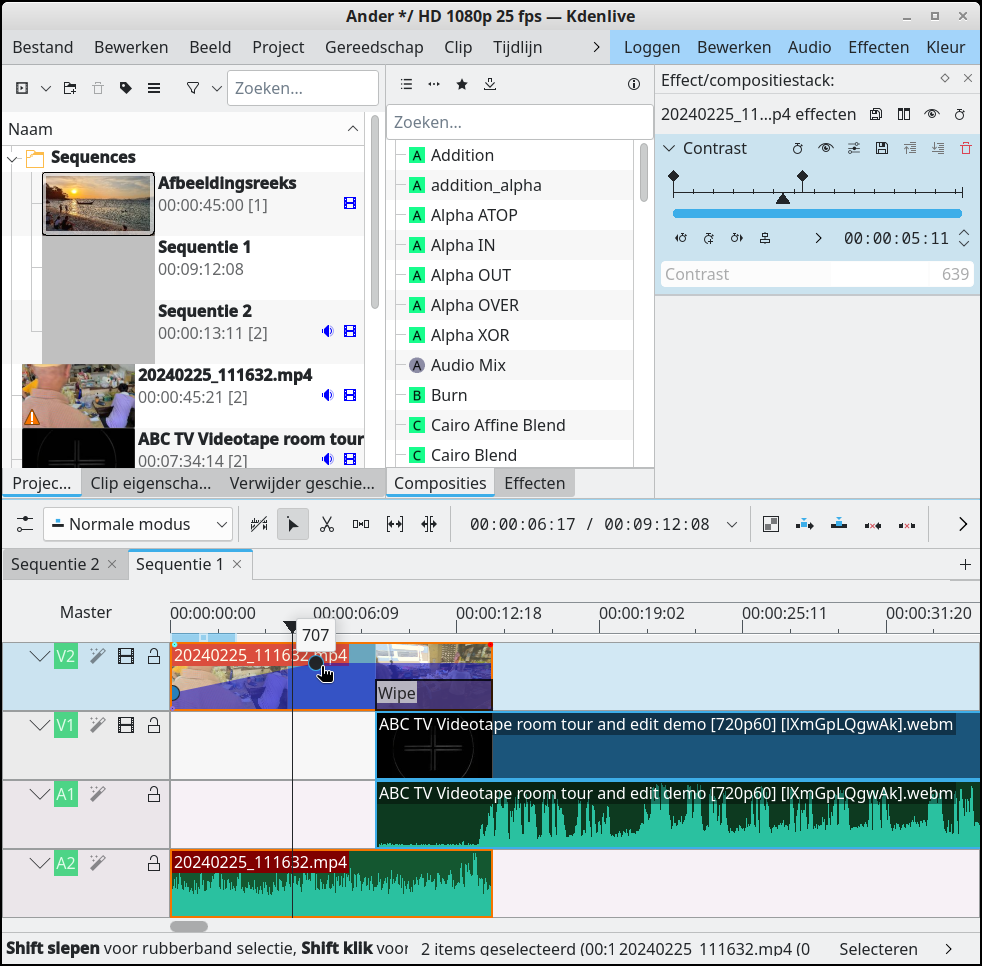Add a new sequence with the plus button

pyautogui.click(x=965, y=564)
